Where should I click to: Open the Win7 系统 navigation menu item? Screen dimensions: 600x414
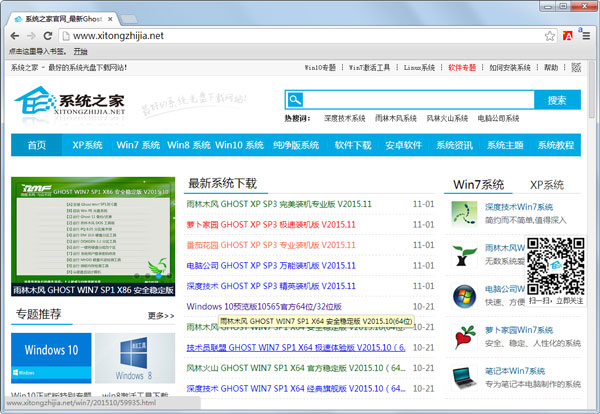point(138,145)
